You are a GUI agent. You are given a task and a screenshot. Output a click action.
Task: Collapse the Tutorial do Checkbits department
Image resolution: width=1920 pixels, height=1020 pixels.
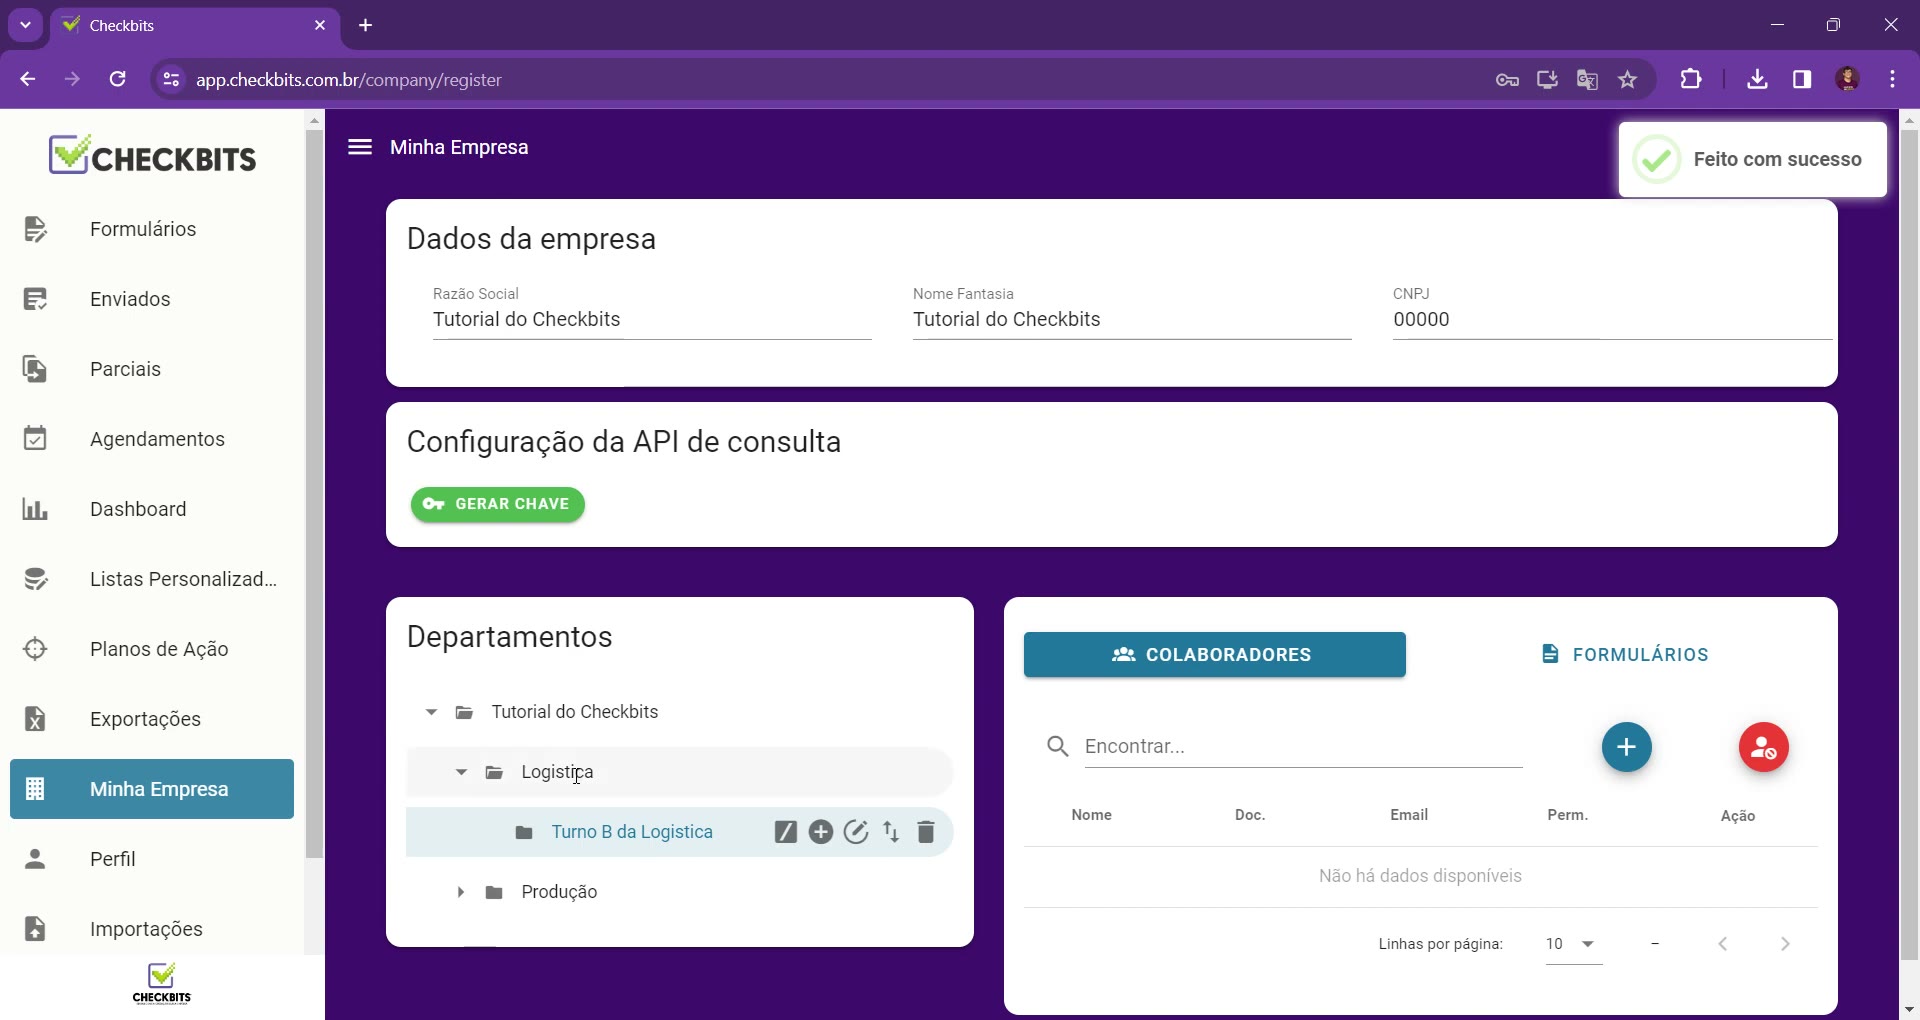point(431,712)
